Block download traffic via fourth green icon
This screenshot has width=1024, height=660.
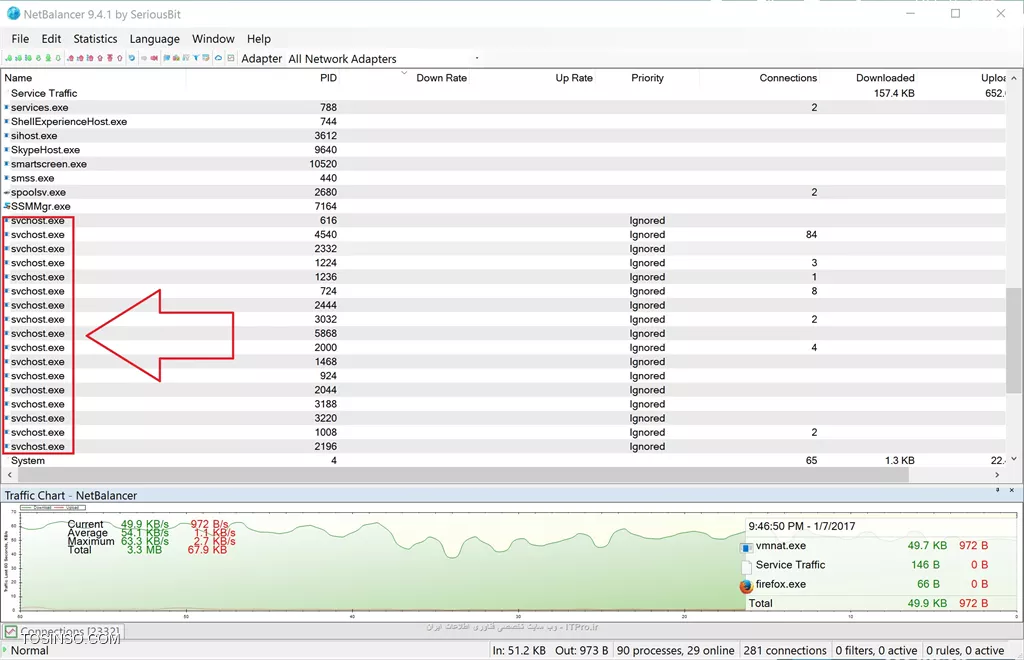pyautogui.click(x=39, y=58)
